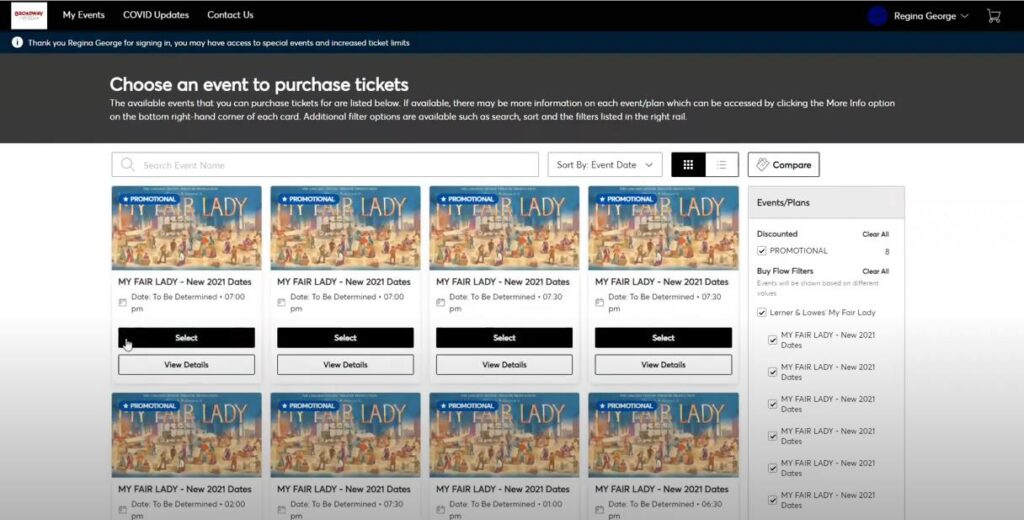Switch to list view icon
Screen dimensions: 1024x520
[x=722, y=165]
